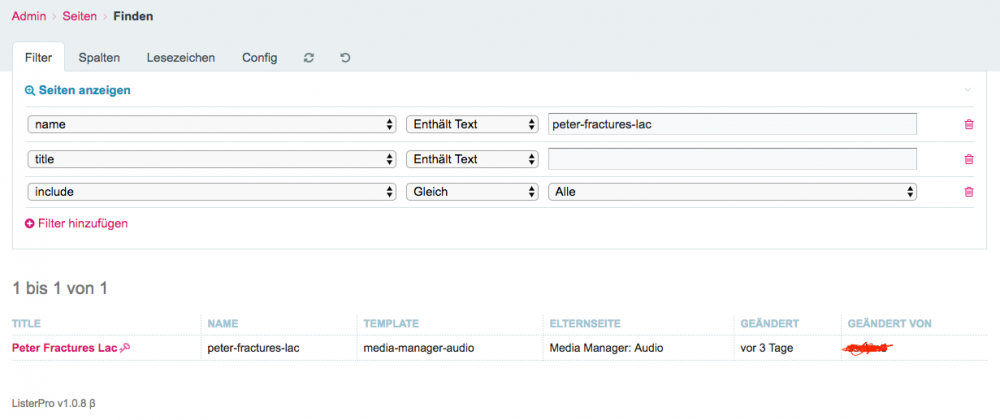Click the magnifier icon beside Seiten anzeigen
The height and width of the screenshot is (420, 1000).
[x=30, y=90]
